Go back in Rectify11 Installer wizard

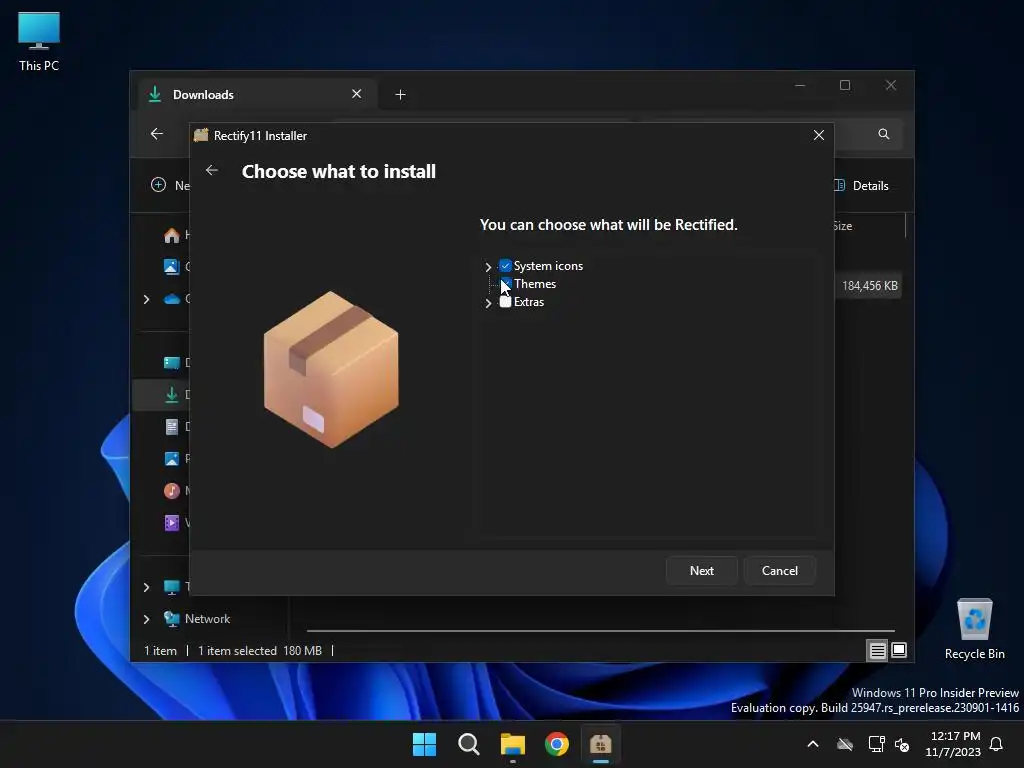212,170
